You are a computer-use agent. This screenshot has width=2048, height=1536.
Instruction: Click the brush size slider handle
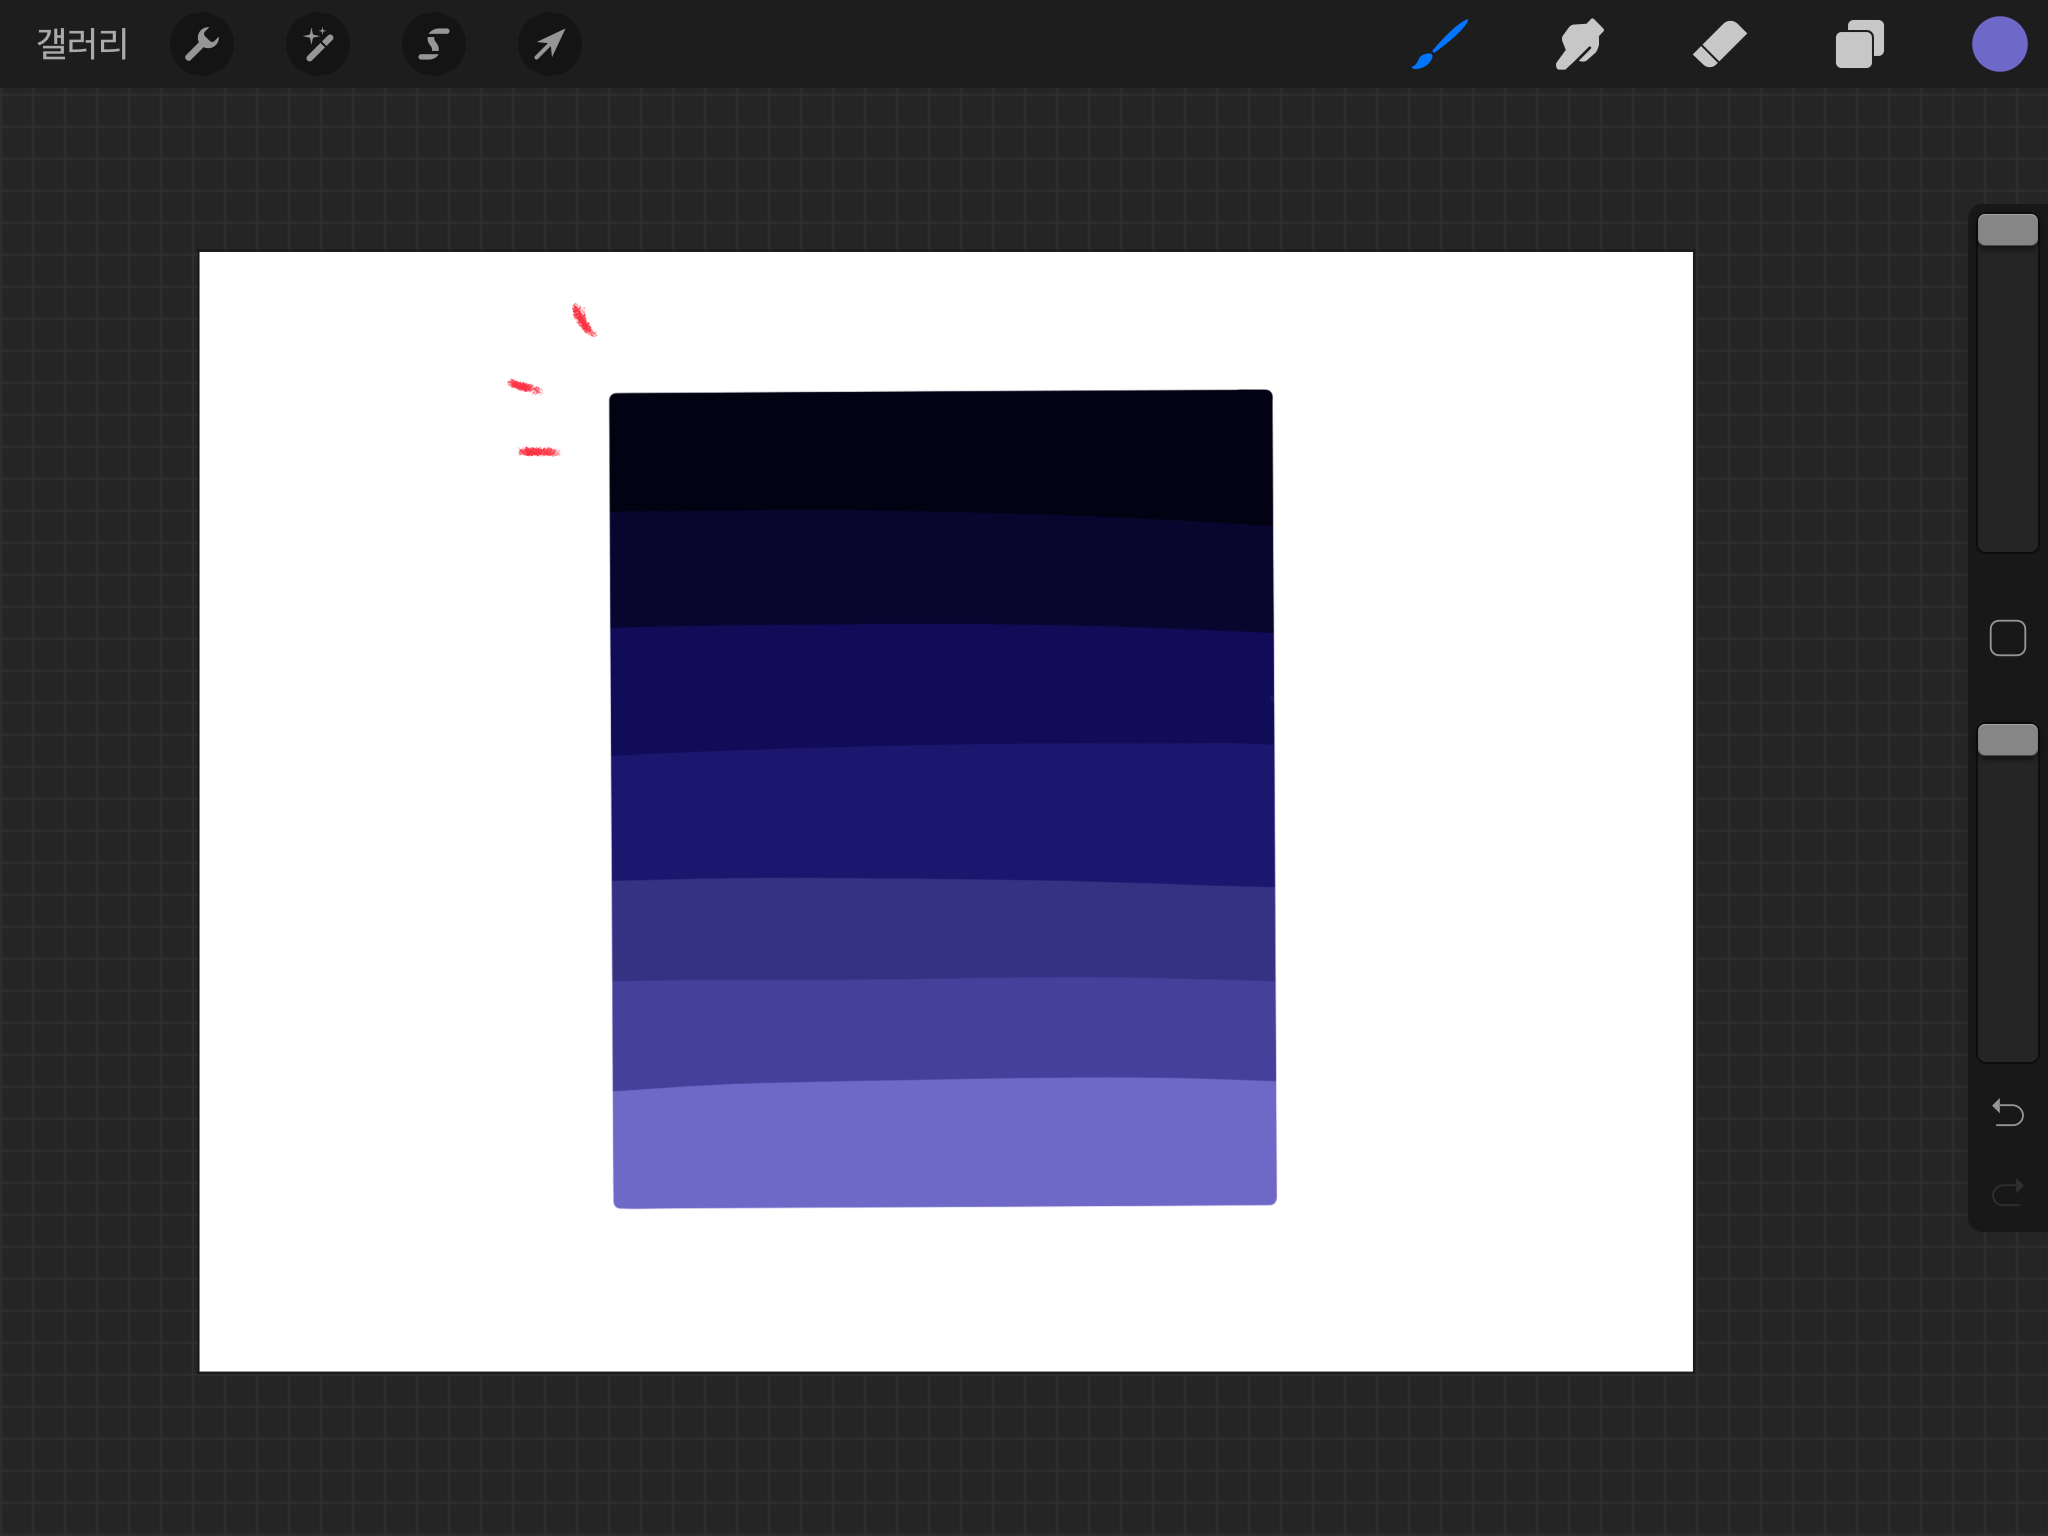point(2007,230)
